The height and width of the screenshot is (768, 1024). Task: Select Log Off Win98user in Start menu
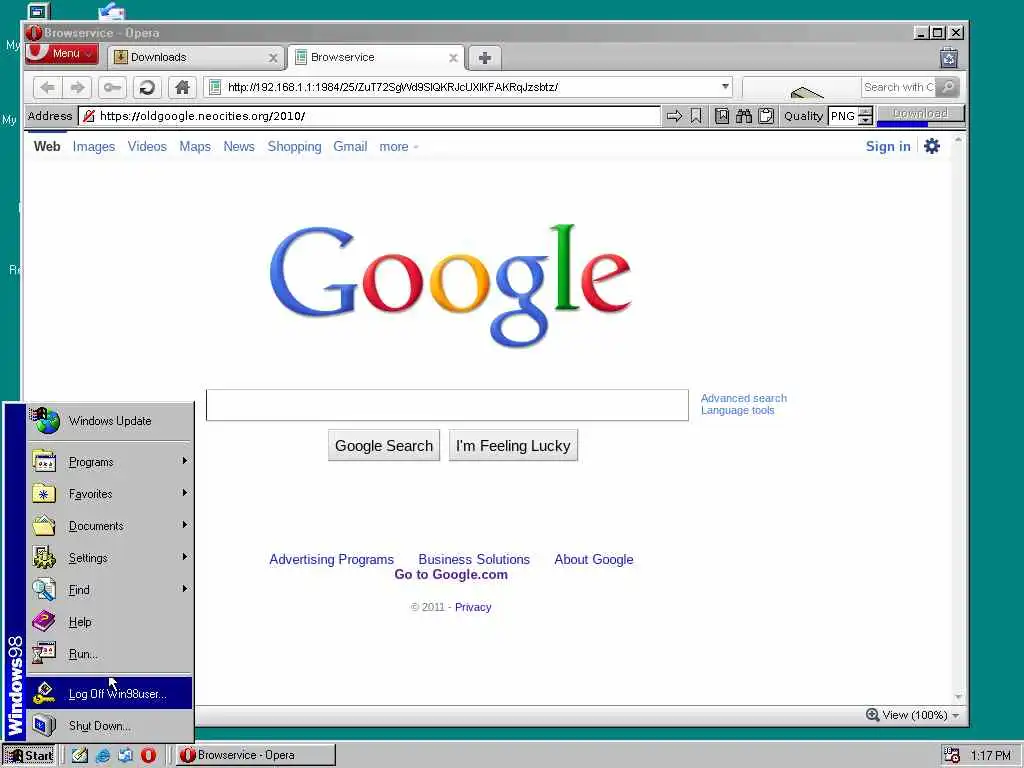110,694
